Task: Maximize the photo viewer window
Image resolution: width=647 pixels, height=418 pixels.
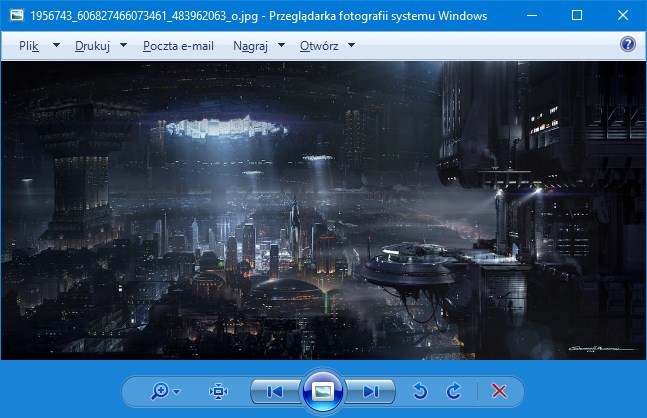Action: (x=577, y=16)
